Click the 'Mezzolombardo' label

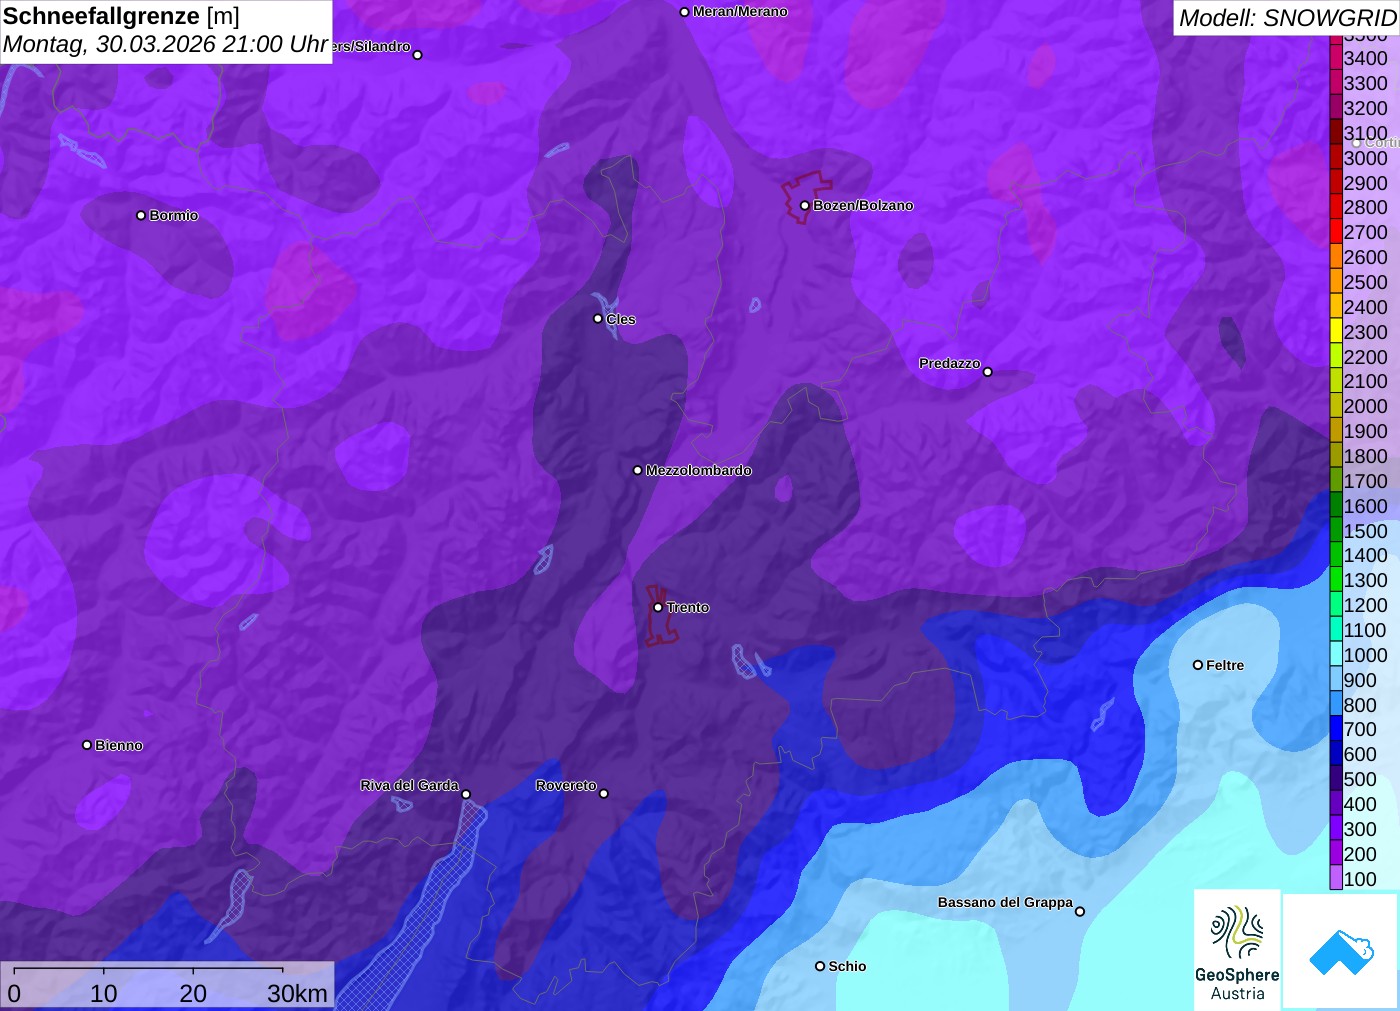699,470
